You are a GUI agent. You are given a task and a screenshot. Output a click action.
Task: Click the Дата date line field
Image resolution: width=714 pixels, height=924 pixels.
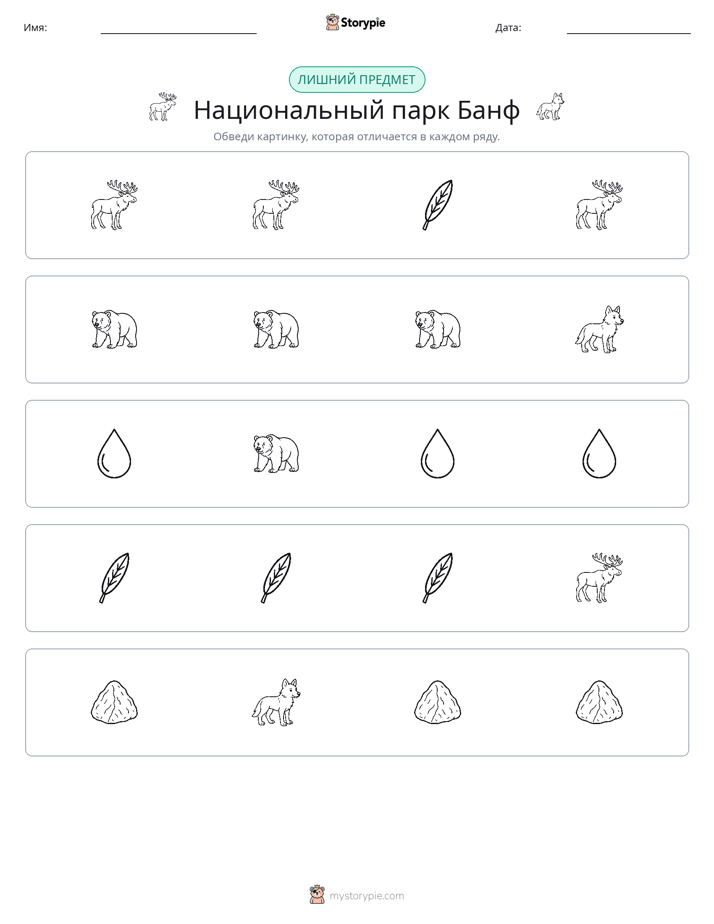[629, 28]
